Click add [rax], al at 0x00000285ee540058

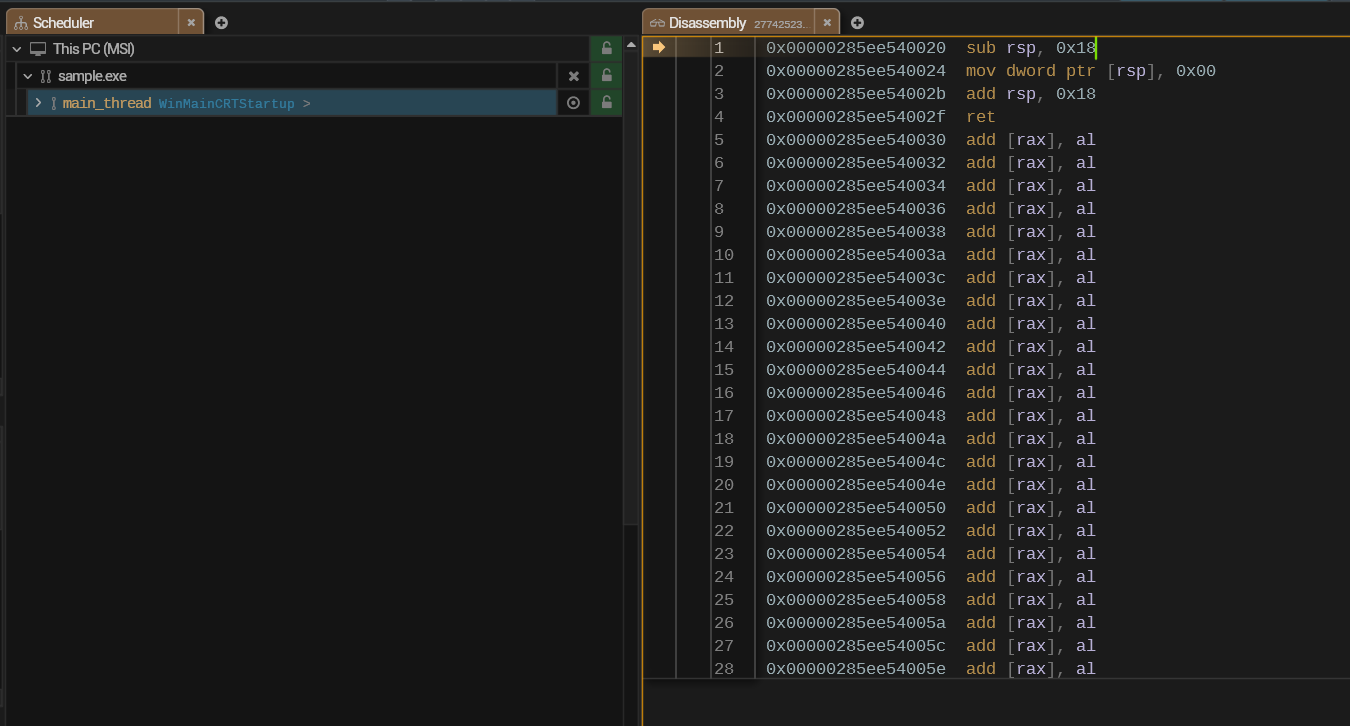click(1031, 600)
